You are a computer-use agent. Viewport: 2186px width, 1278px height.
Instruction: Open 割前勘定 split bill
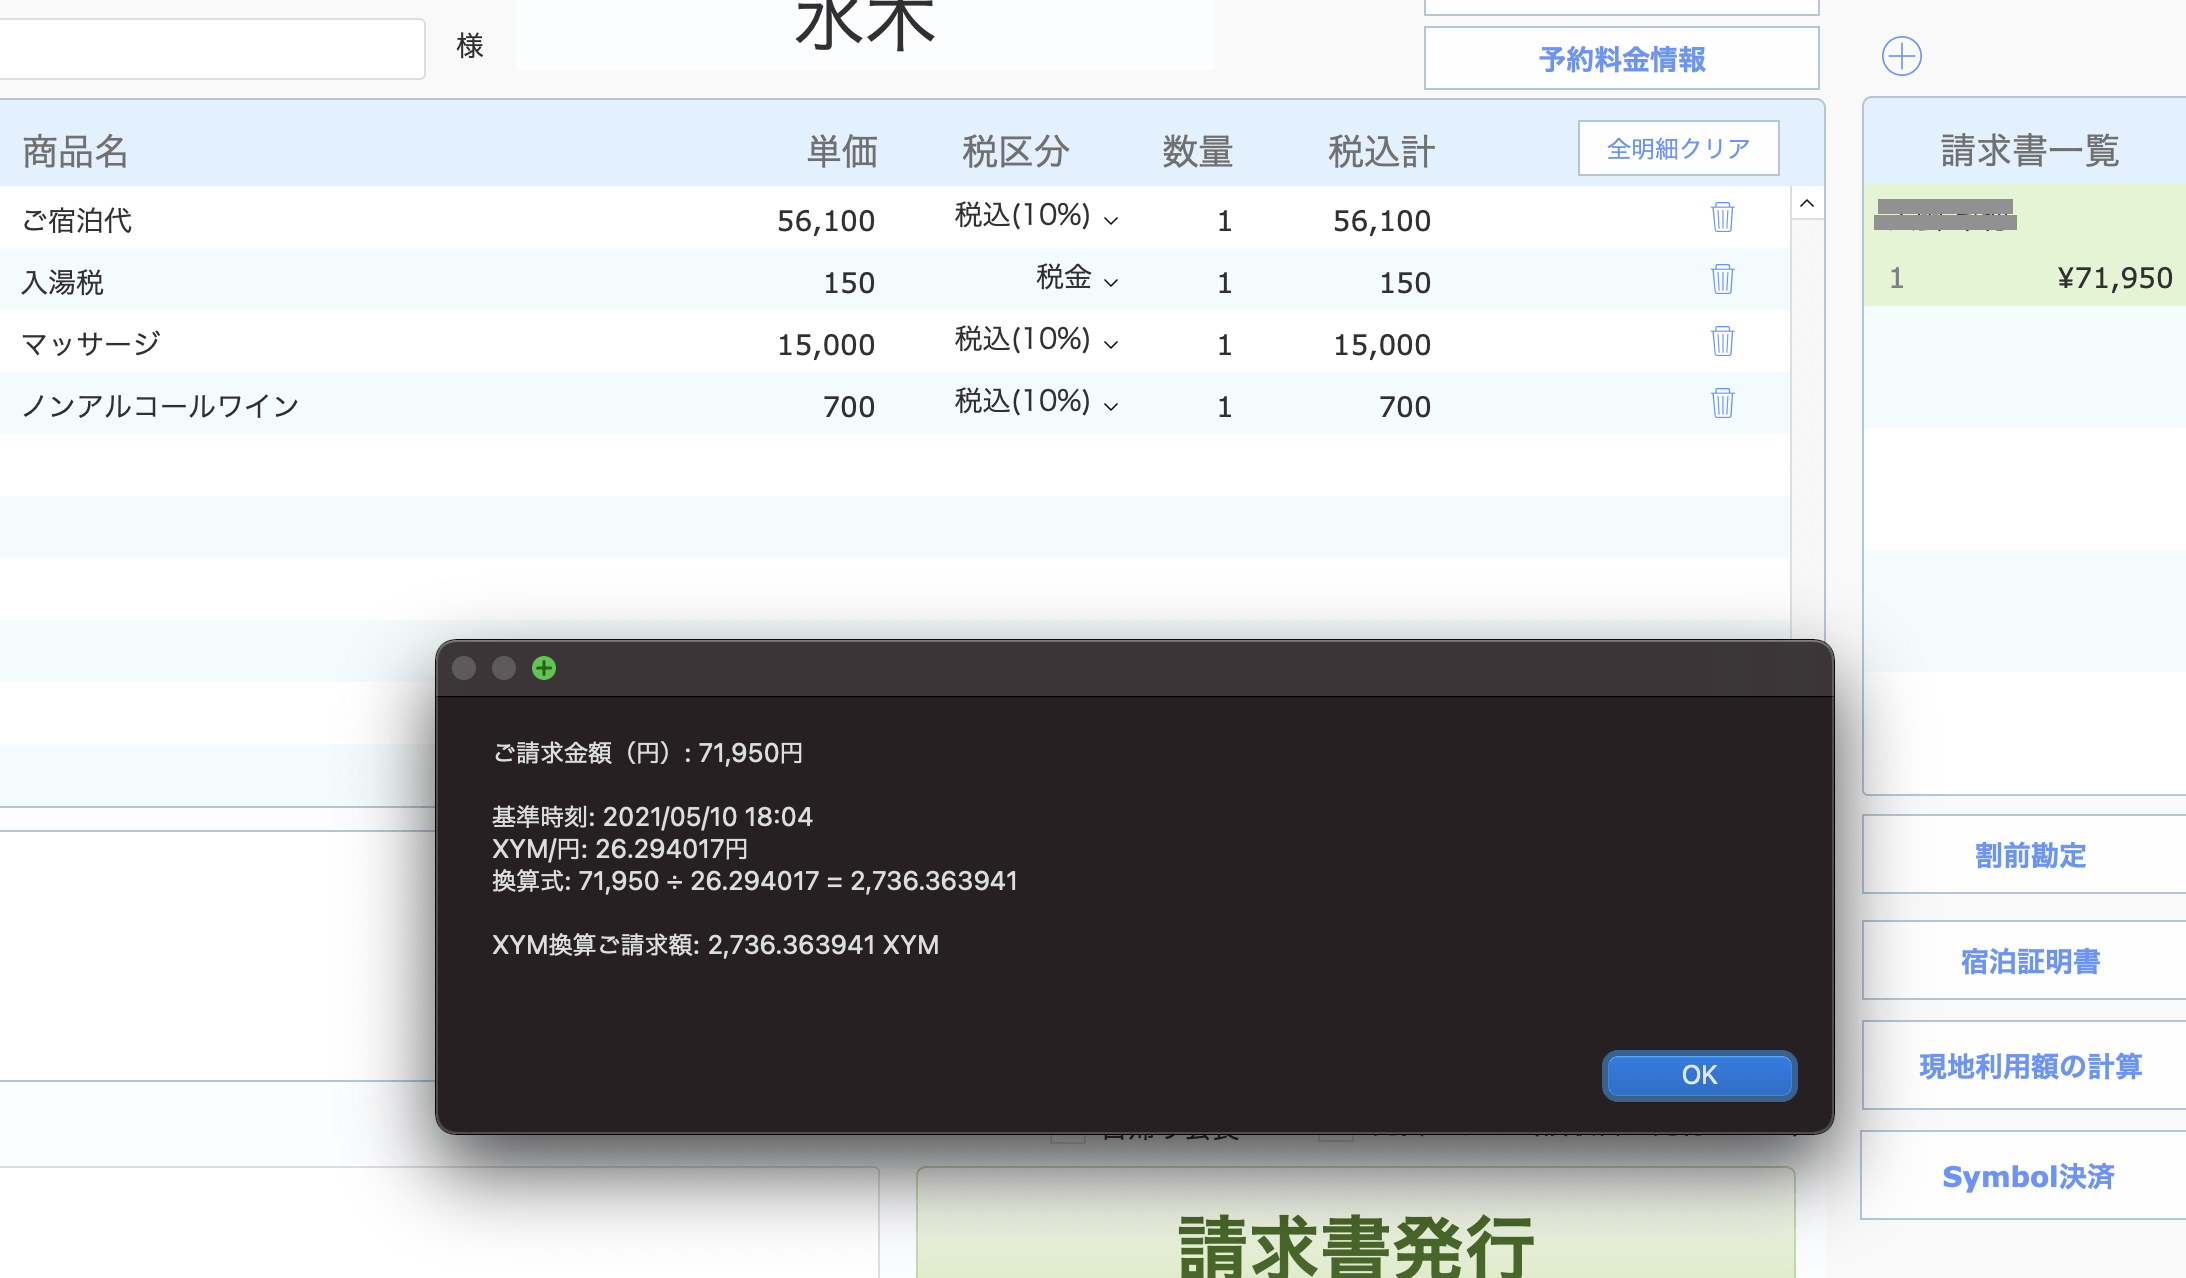pos(2029,855)
